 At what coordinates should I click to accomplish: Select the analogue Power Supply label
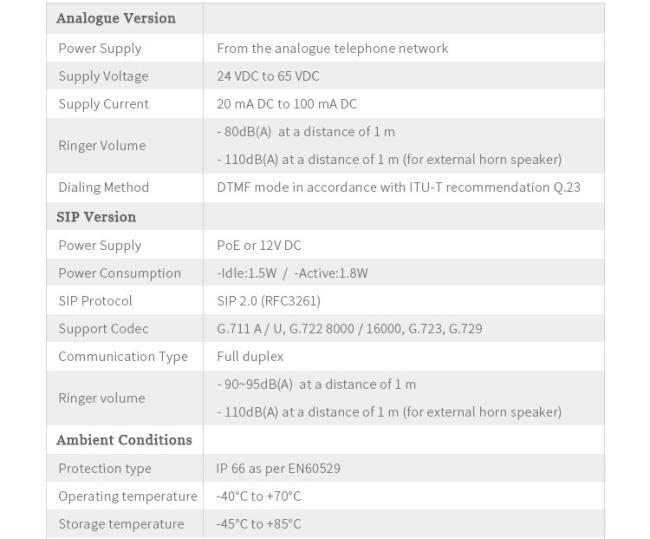(x=100, y=49)
